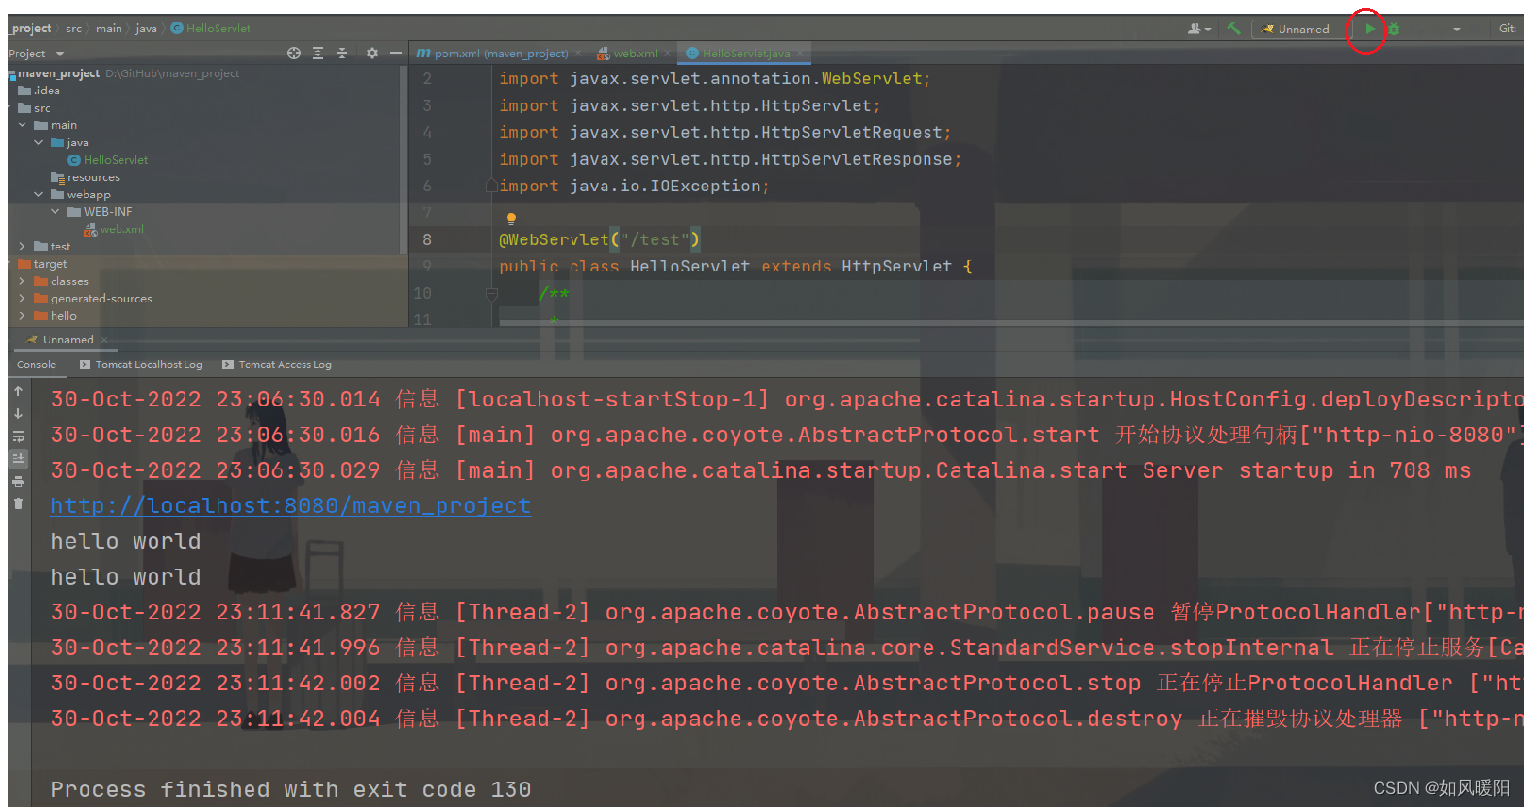Open the Tomcat Access Log tab
This screenshot has width=1526, height=807.
pos(277,365)
